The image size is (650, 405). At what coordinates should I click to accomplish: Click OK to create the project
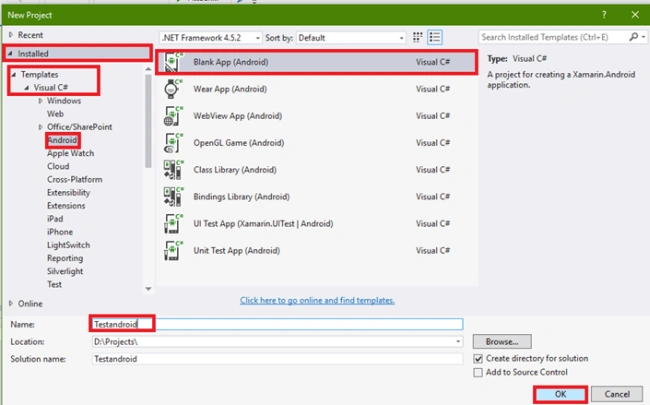(x=560, y=394)
